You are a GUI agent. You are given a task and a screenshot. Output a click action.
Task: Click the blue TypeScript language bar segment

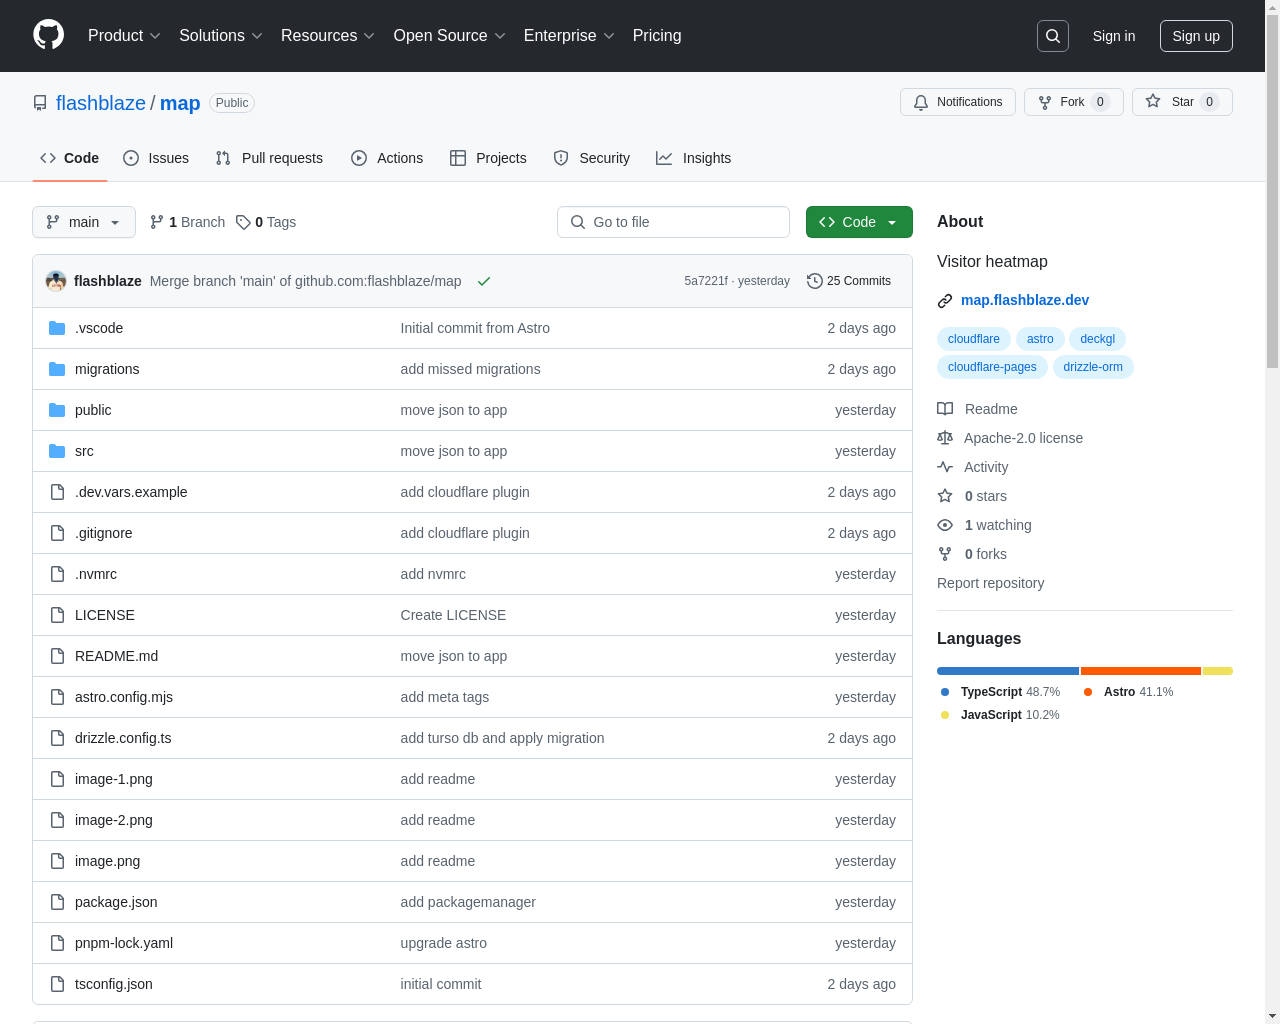click(1008, 671)
